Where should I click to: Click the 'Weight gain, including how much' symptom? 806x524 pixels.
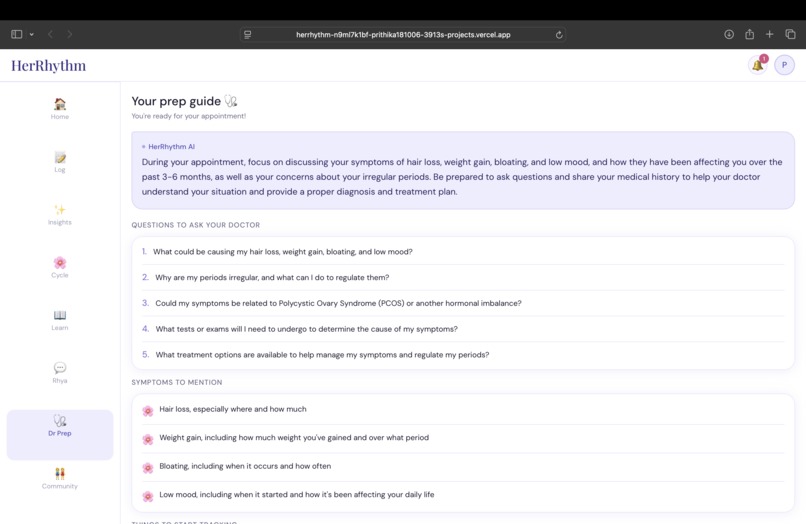click(x=294, y=438)
